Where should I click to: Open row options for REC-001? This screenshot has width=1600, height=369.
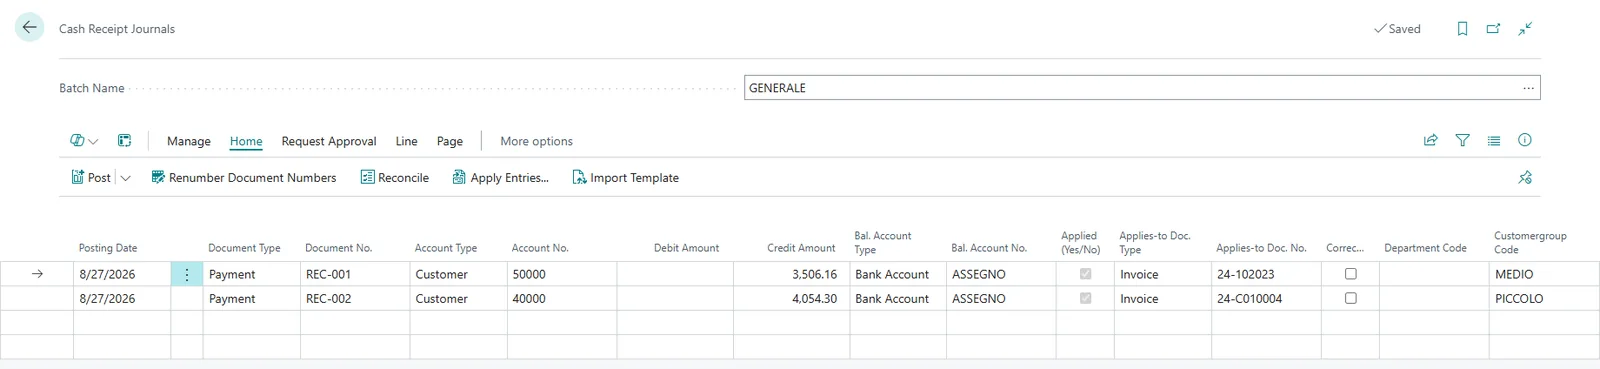pyautogui.click(x=187, y=274)
